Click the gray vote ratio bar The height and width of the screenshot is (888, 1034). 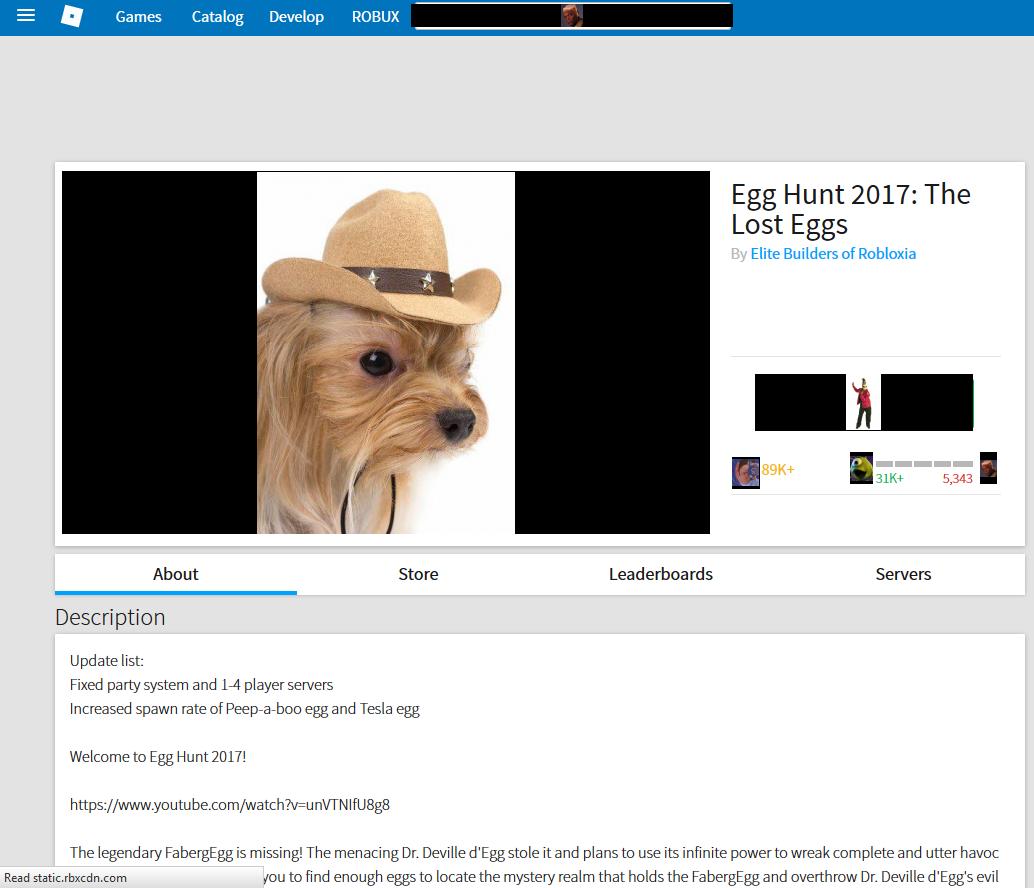(923, 464)
